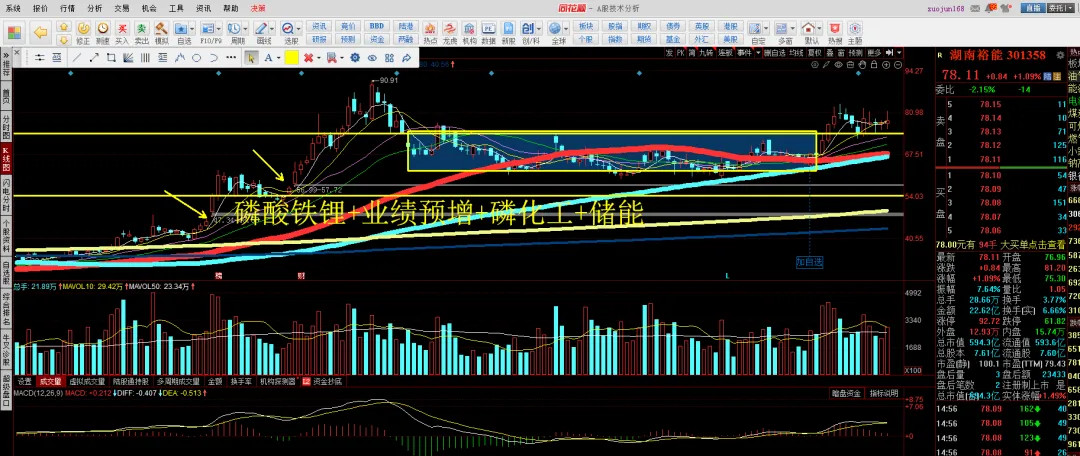Toggle the 连板 option
The image size is (1080, 456).
(725, 52)
